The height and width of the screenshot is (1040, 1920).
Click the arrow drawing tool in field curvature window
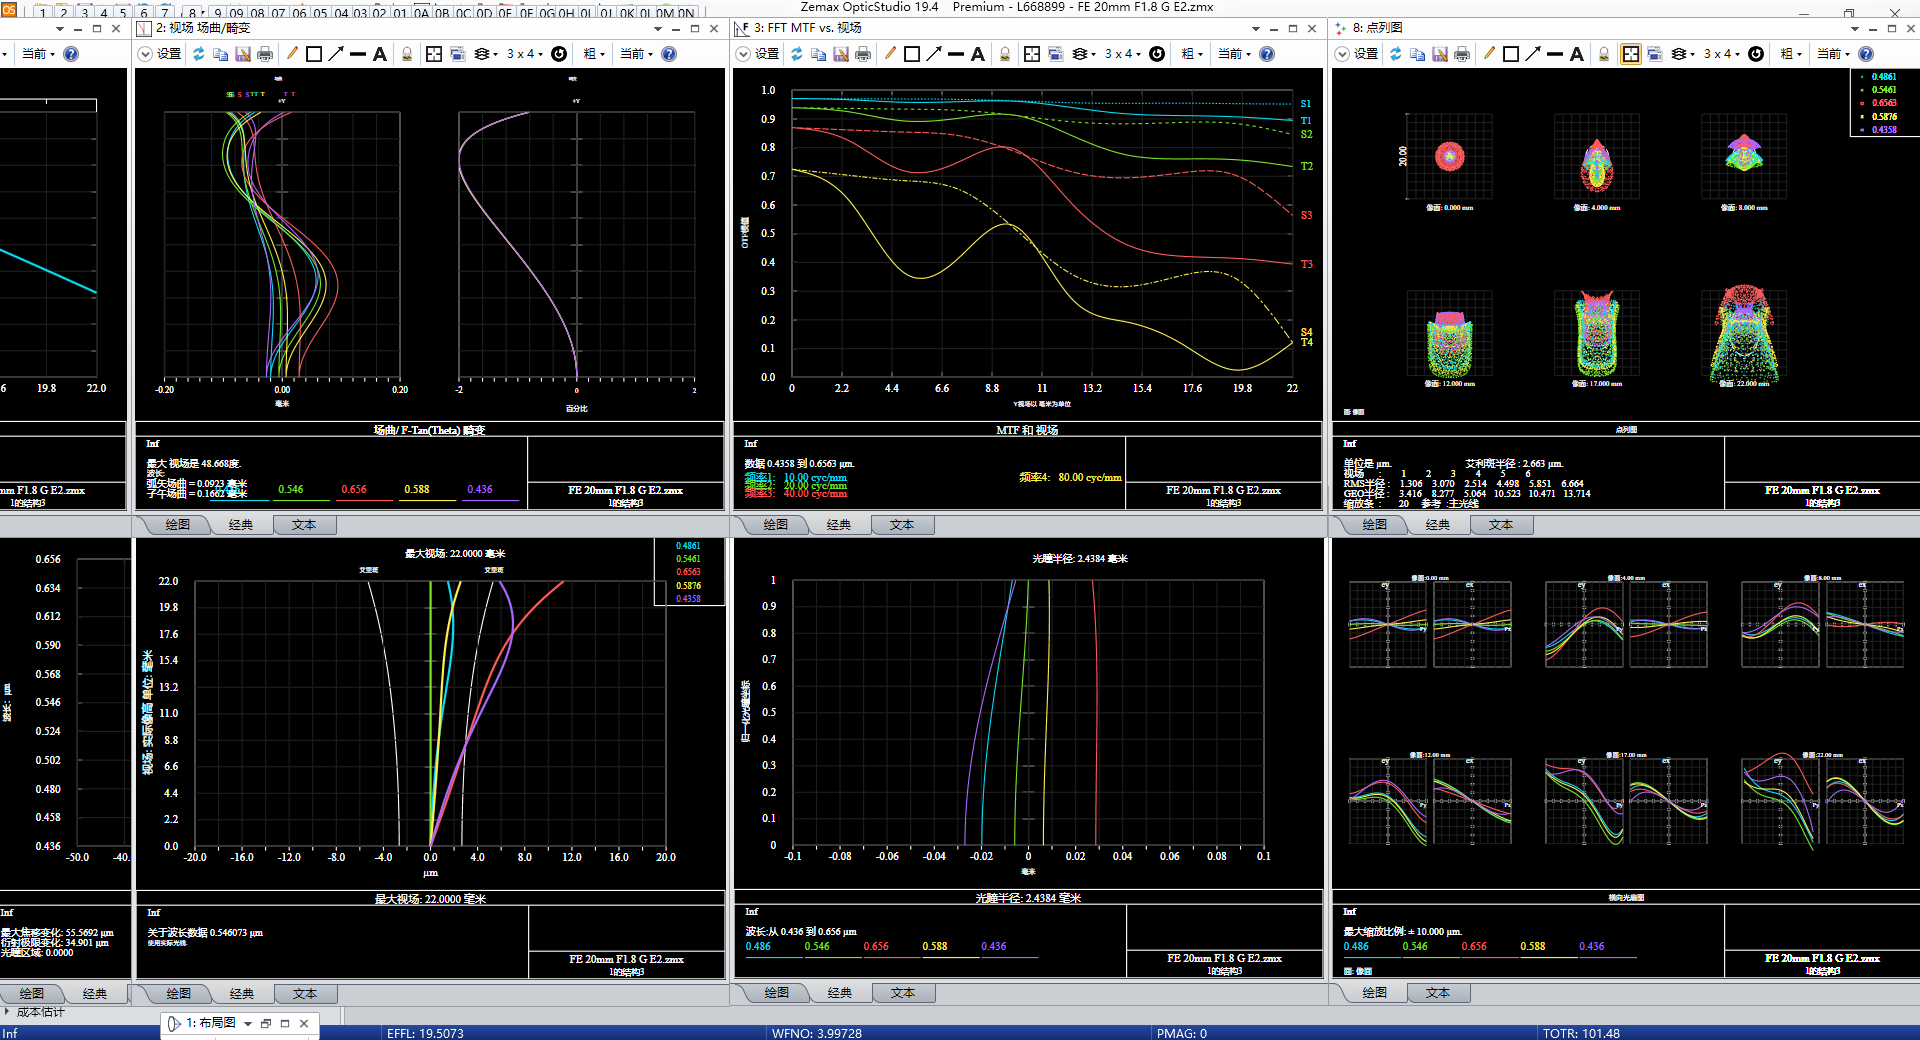[x=336, y=54]
